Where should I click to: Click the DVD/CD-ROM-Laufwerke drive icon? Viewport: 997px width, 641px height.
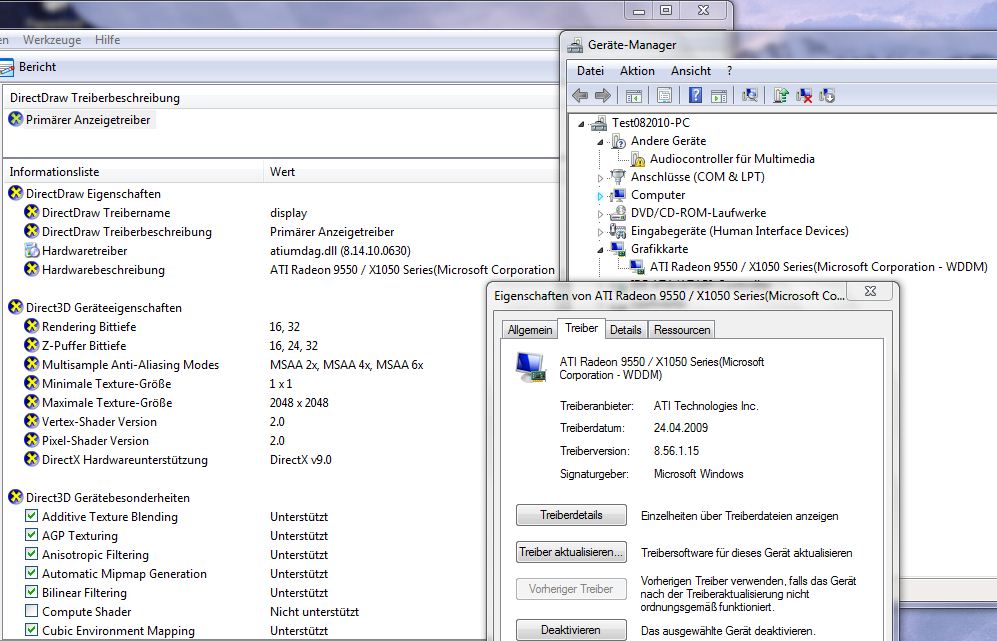coord(618,213)
